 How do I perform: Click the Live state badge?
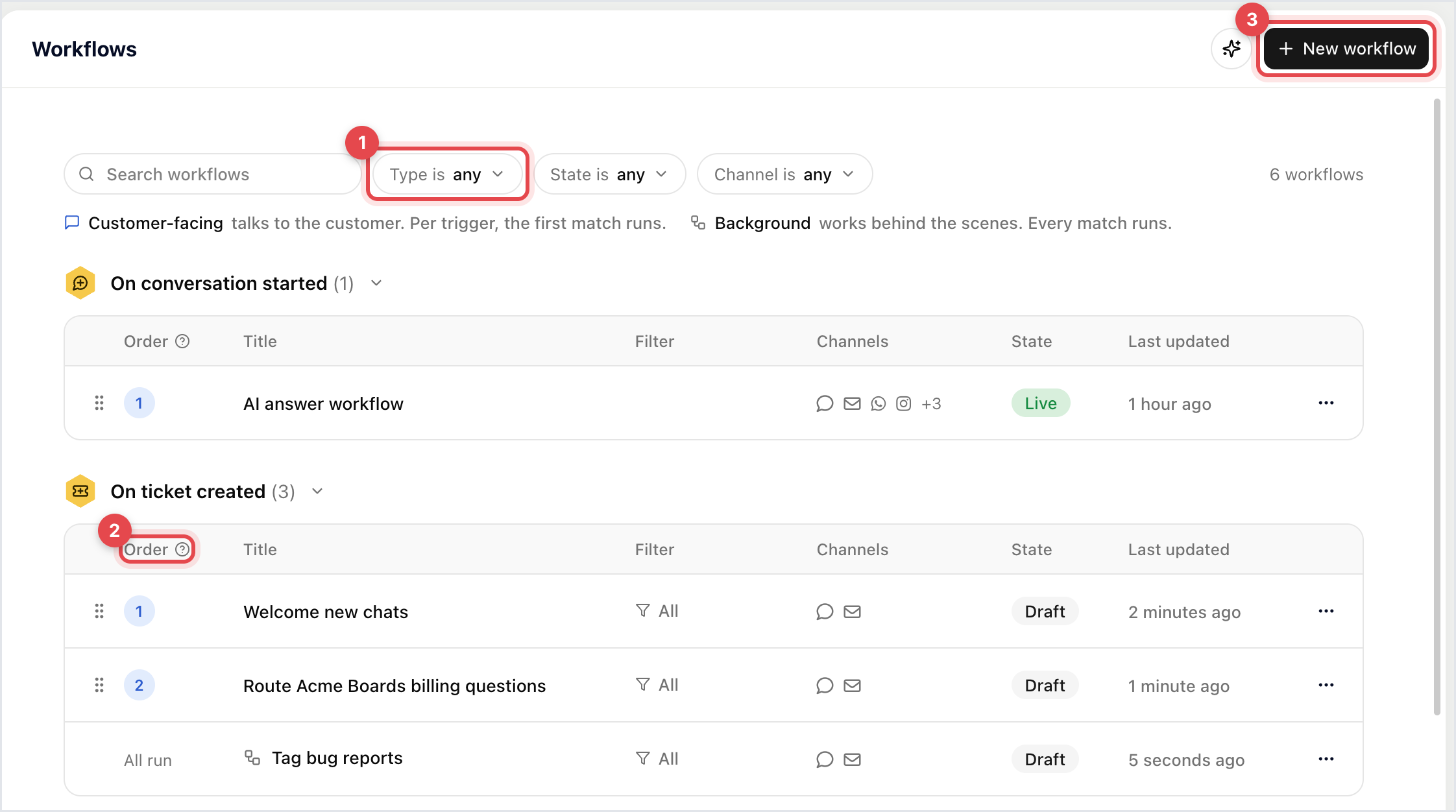[1040, 403]
